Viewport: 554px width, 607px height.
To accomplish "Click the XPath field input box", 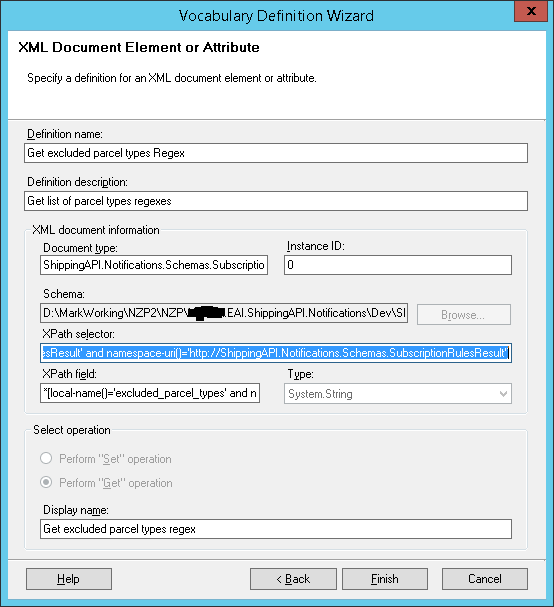I will (150, 393).
